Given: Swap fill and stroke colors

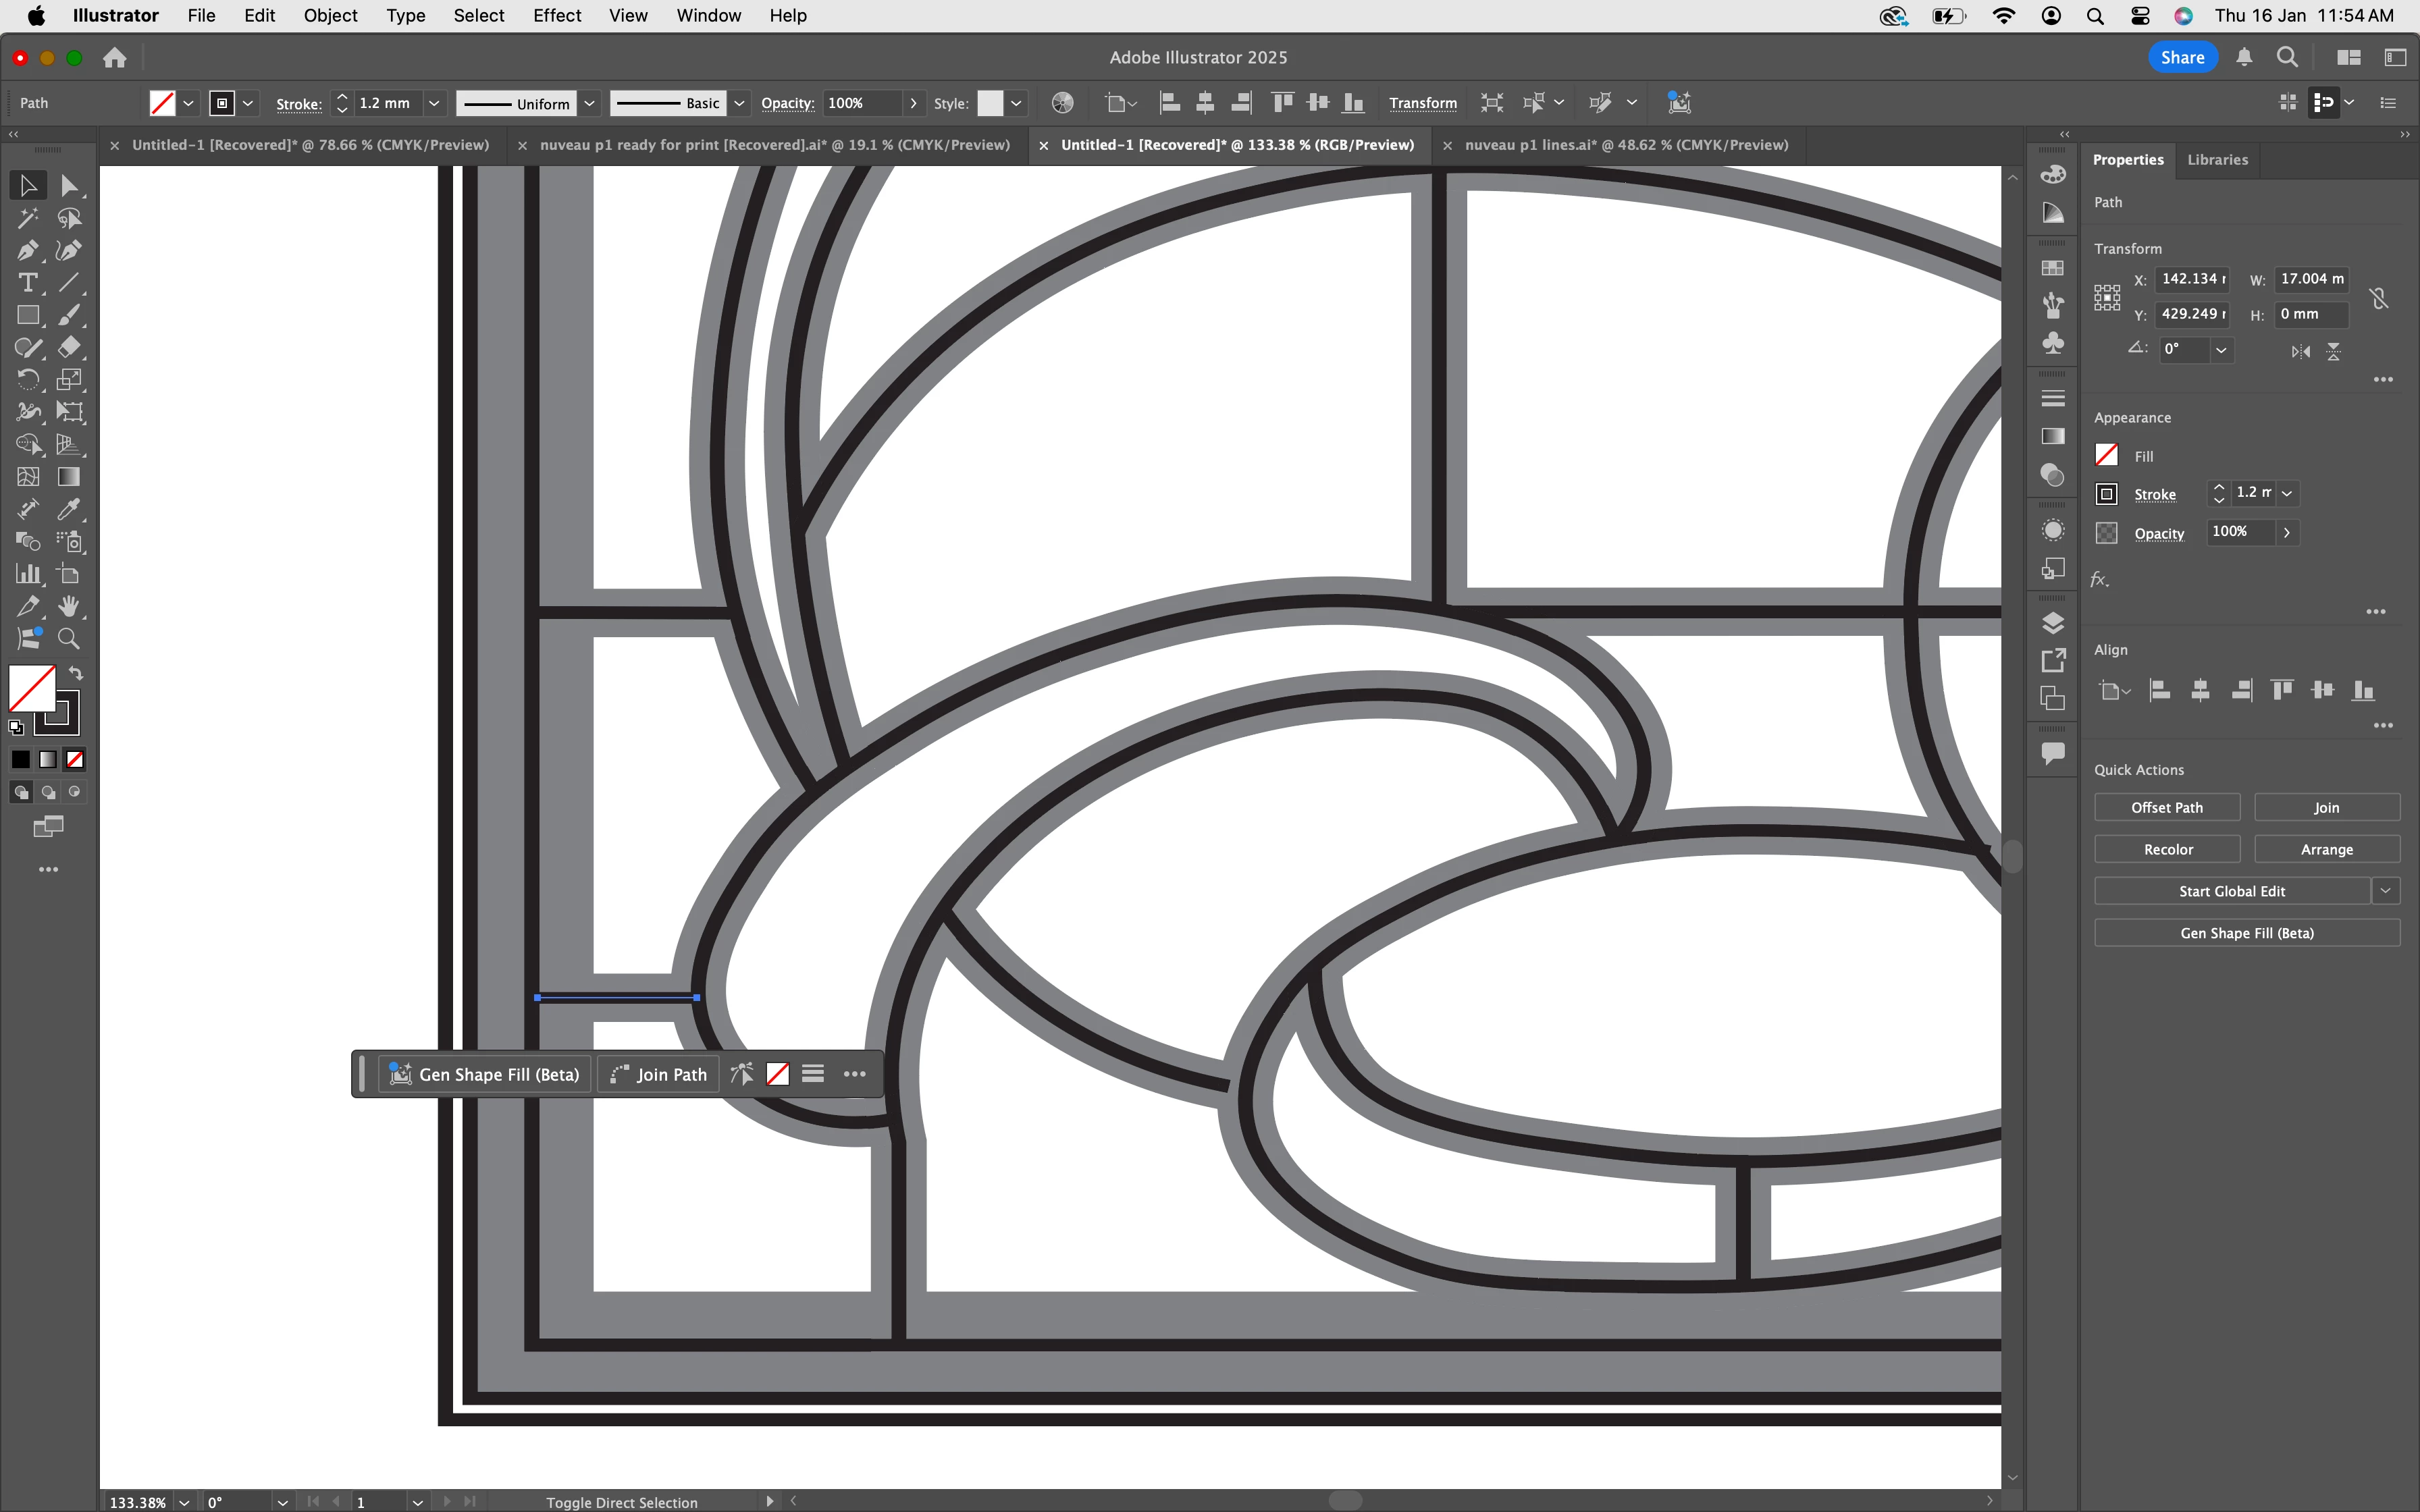Looking at the screenshot, I should (x=76, y=673).
